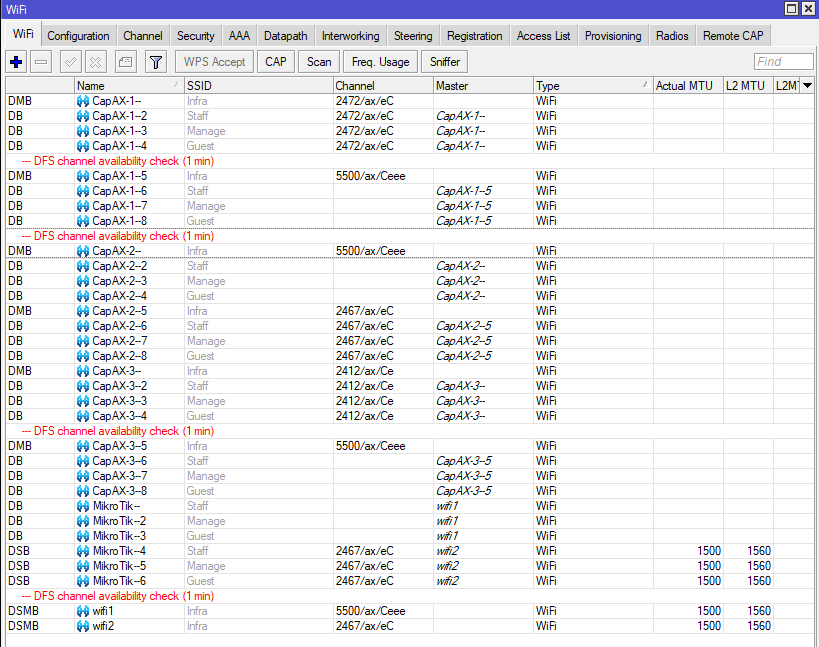Open the Security tab
Screen dimensions: 819x647
coord(195,36)
